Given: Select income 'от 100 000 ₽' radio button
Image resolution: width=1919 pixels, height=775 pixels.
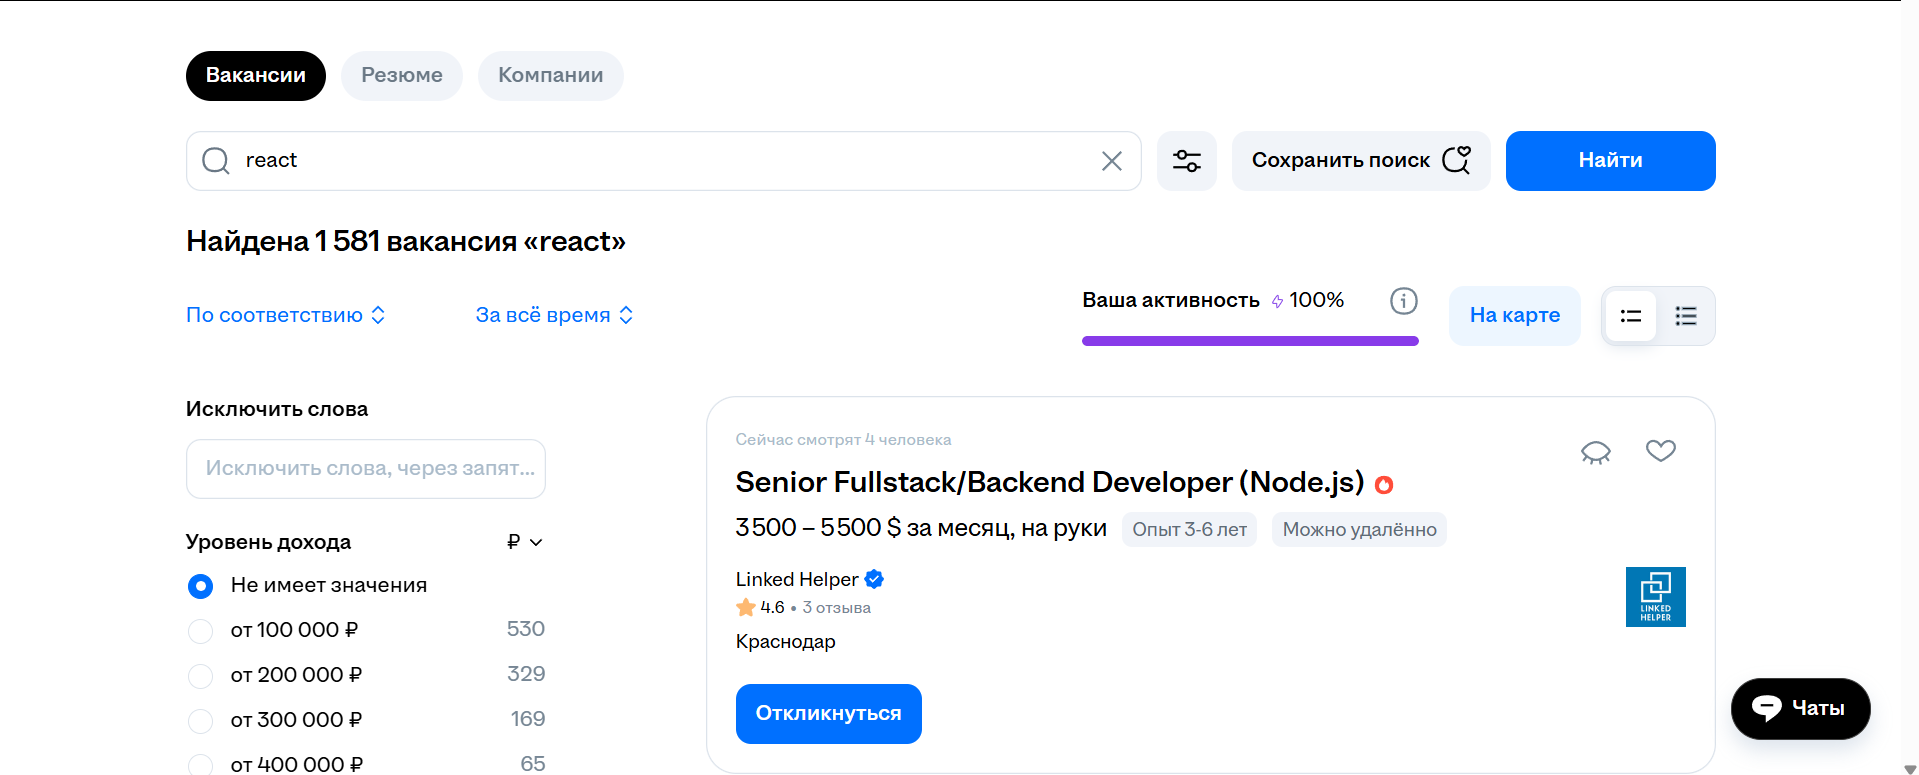Looking at the screenshot, I should click(x=201, y=631).
